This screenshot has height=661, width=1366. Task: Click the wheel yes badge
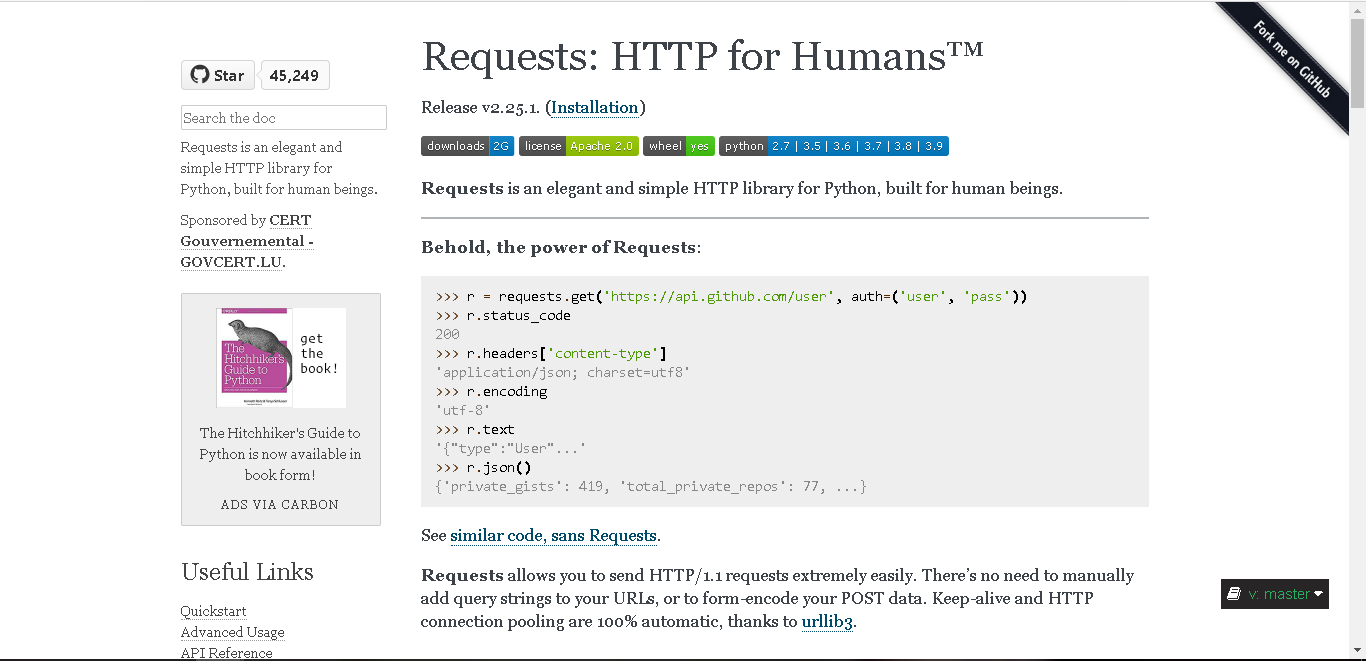679,146
